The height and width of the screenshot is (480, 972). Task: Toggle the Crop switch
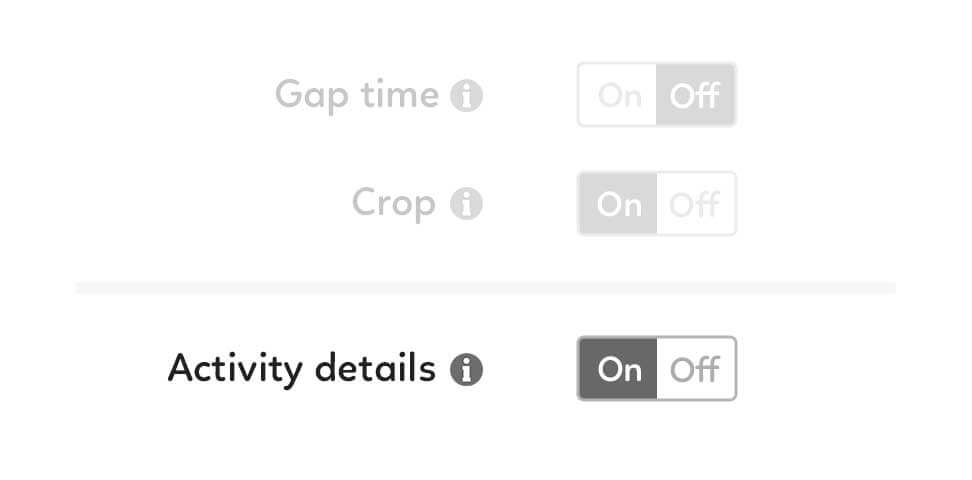(x=657, y=203)
